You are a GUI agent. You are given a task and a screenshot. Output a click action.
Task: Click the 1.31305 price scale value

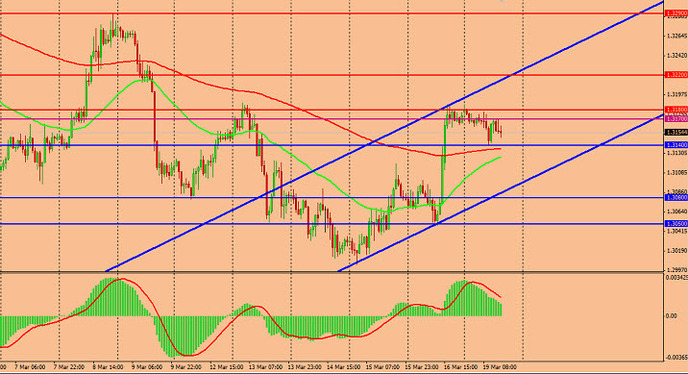click(677, 153)
